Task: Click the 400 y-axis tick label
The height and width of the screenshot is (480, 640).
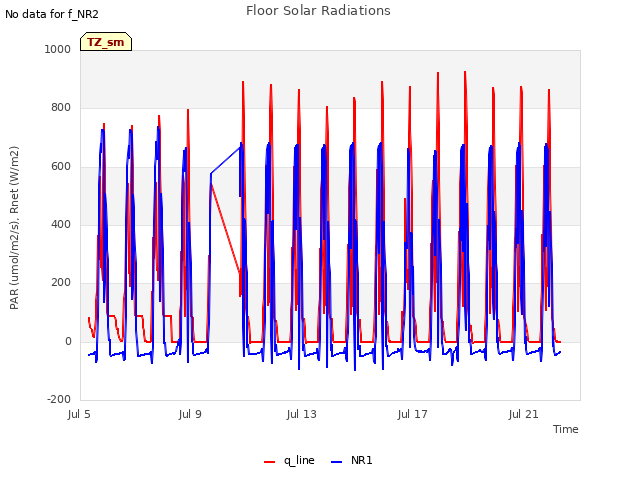Action: tap(61, 224)
